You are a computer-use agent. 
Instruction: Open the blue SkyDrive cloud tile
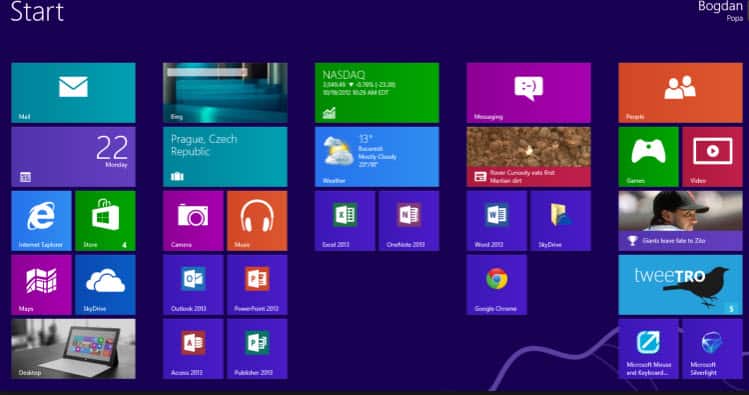point(105,285)
